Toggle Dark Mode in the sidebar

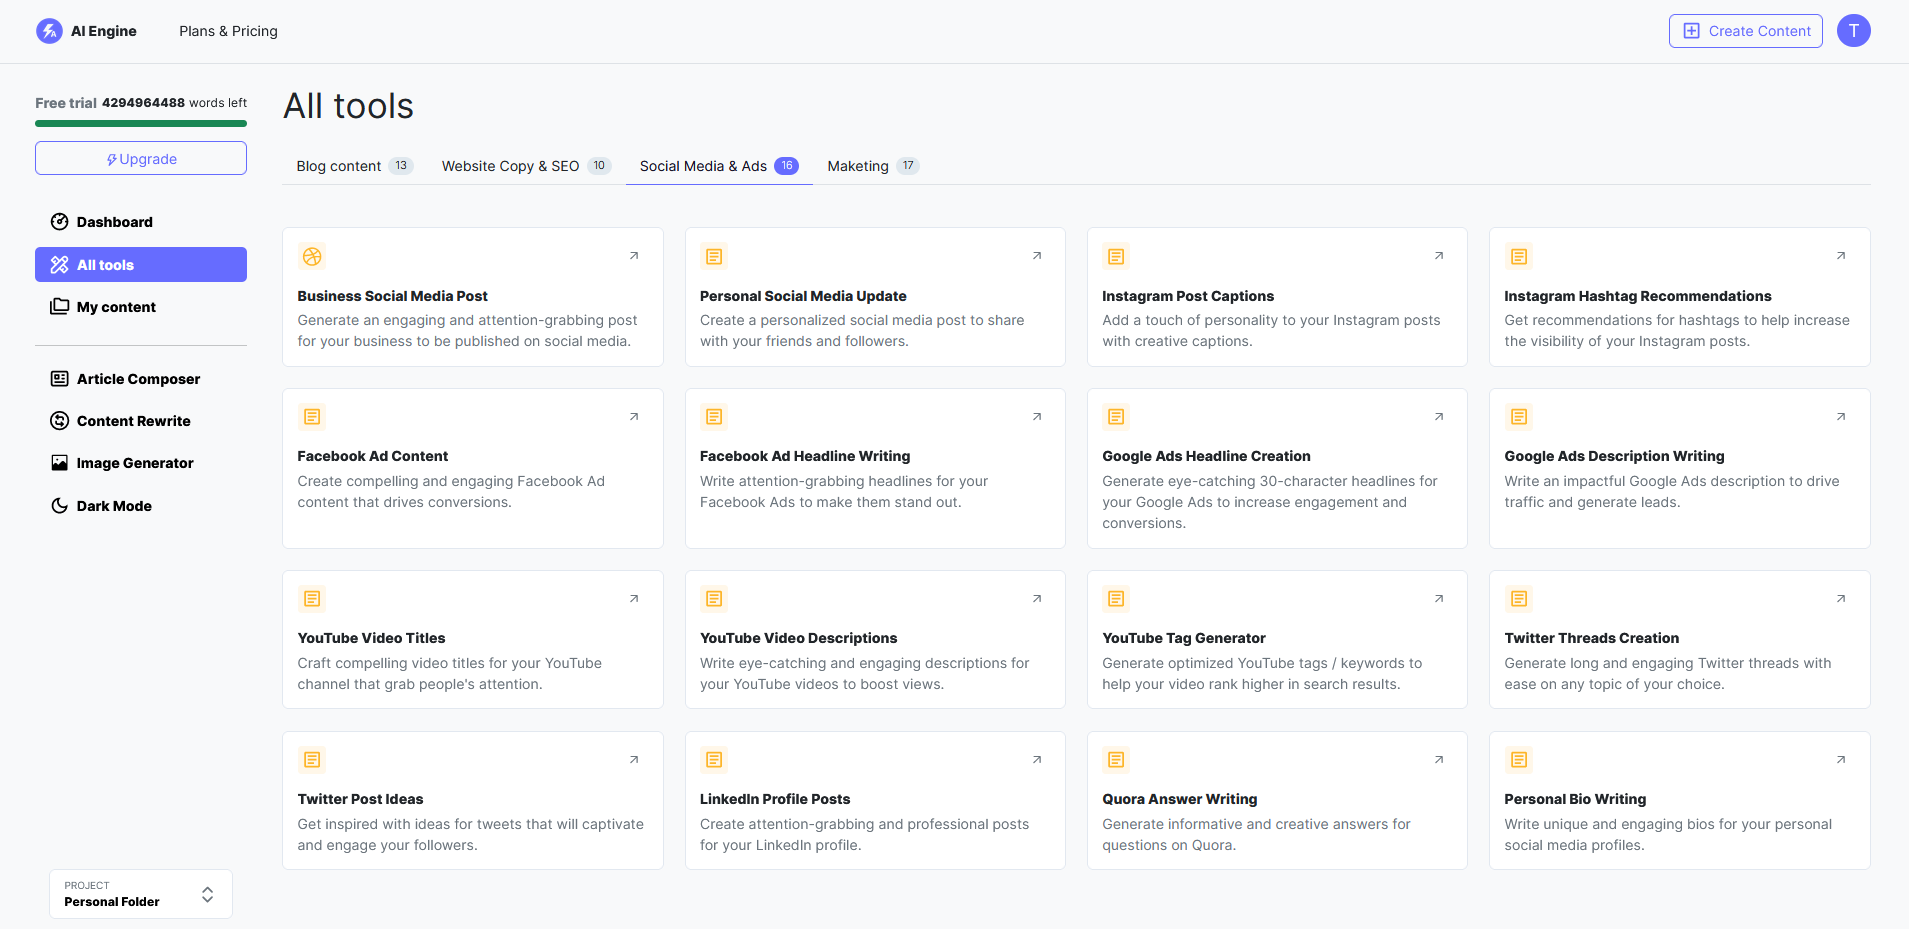tap(141, 506)
